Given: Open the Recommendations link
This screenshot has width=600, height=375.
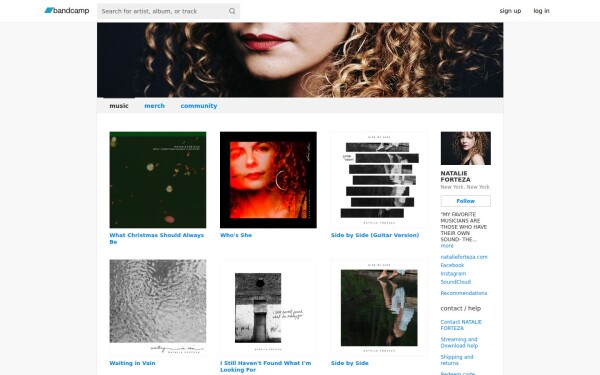Looking at the screenshot, I should [463, 293].
